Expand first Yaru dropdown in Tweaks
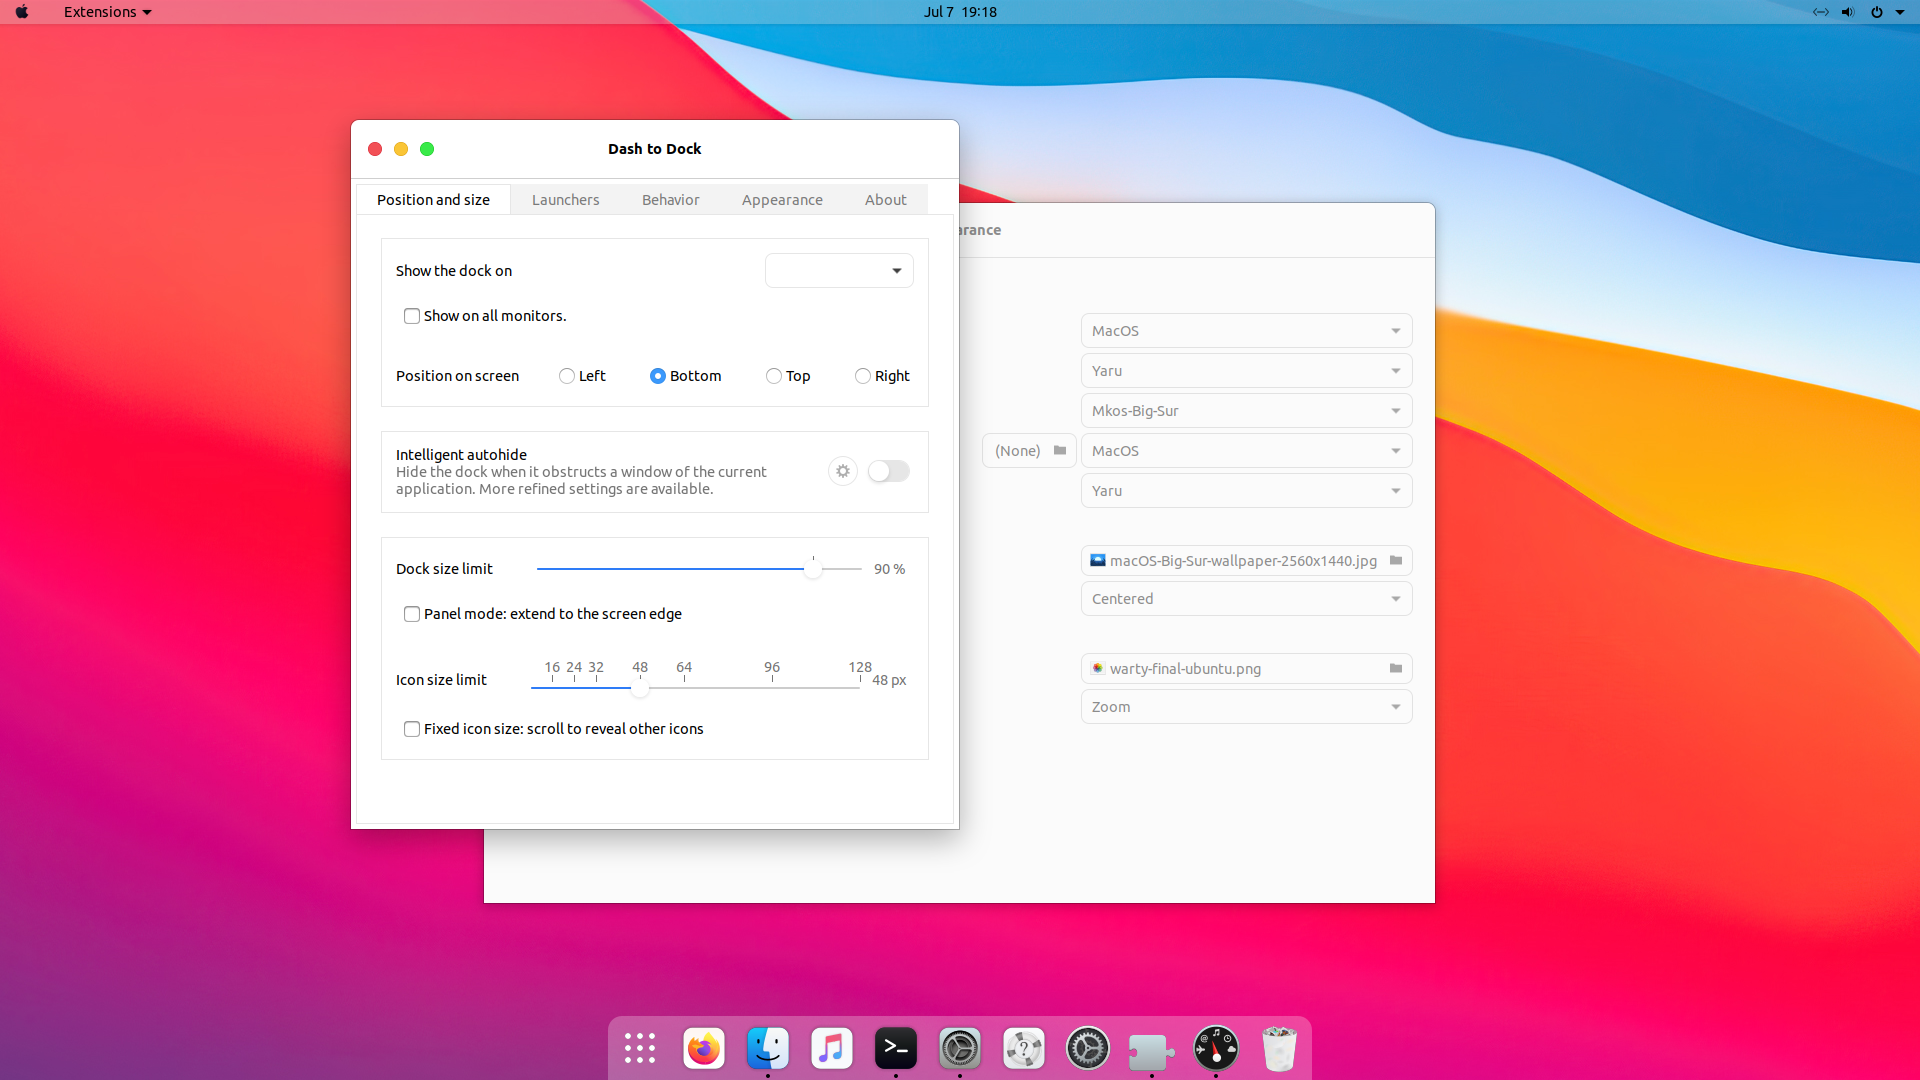 pos(1246,371)
